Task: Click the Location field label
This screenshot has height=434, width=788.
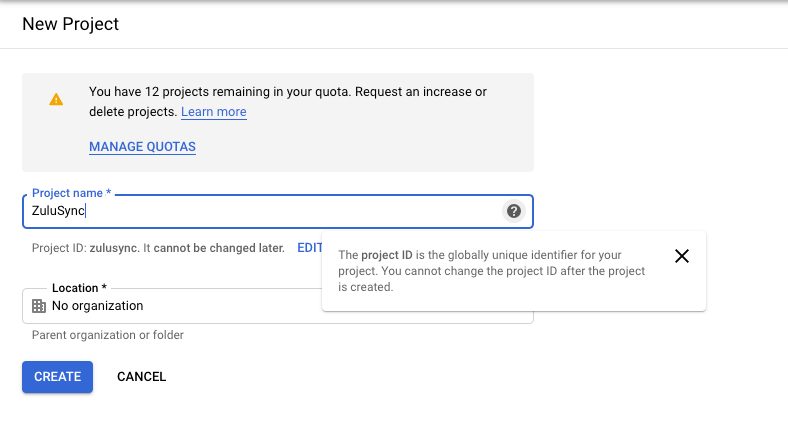Action: [79, 288]
